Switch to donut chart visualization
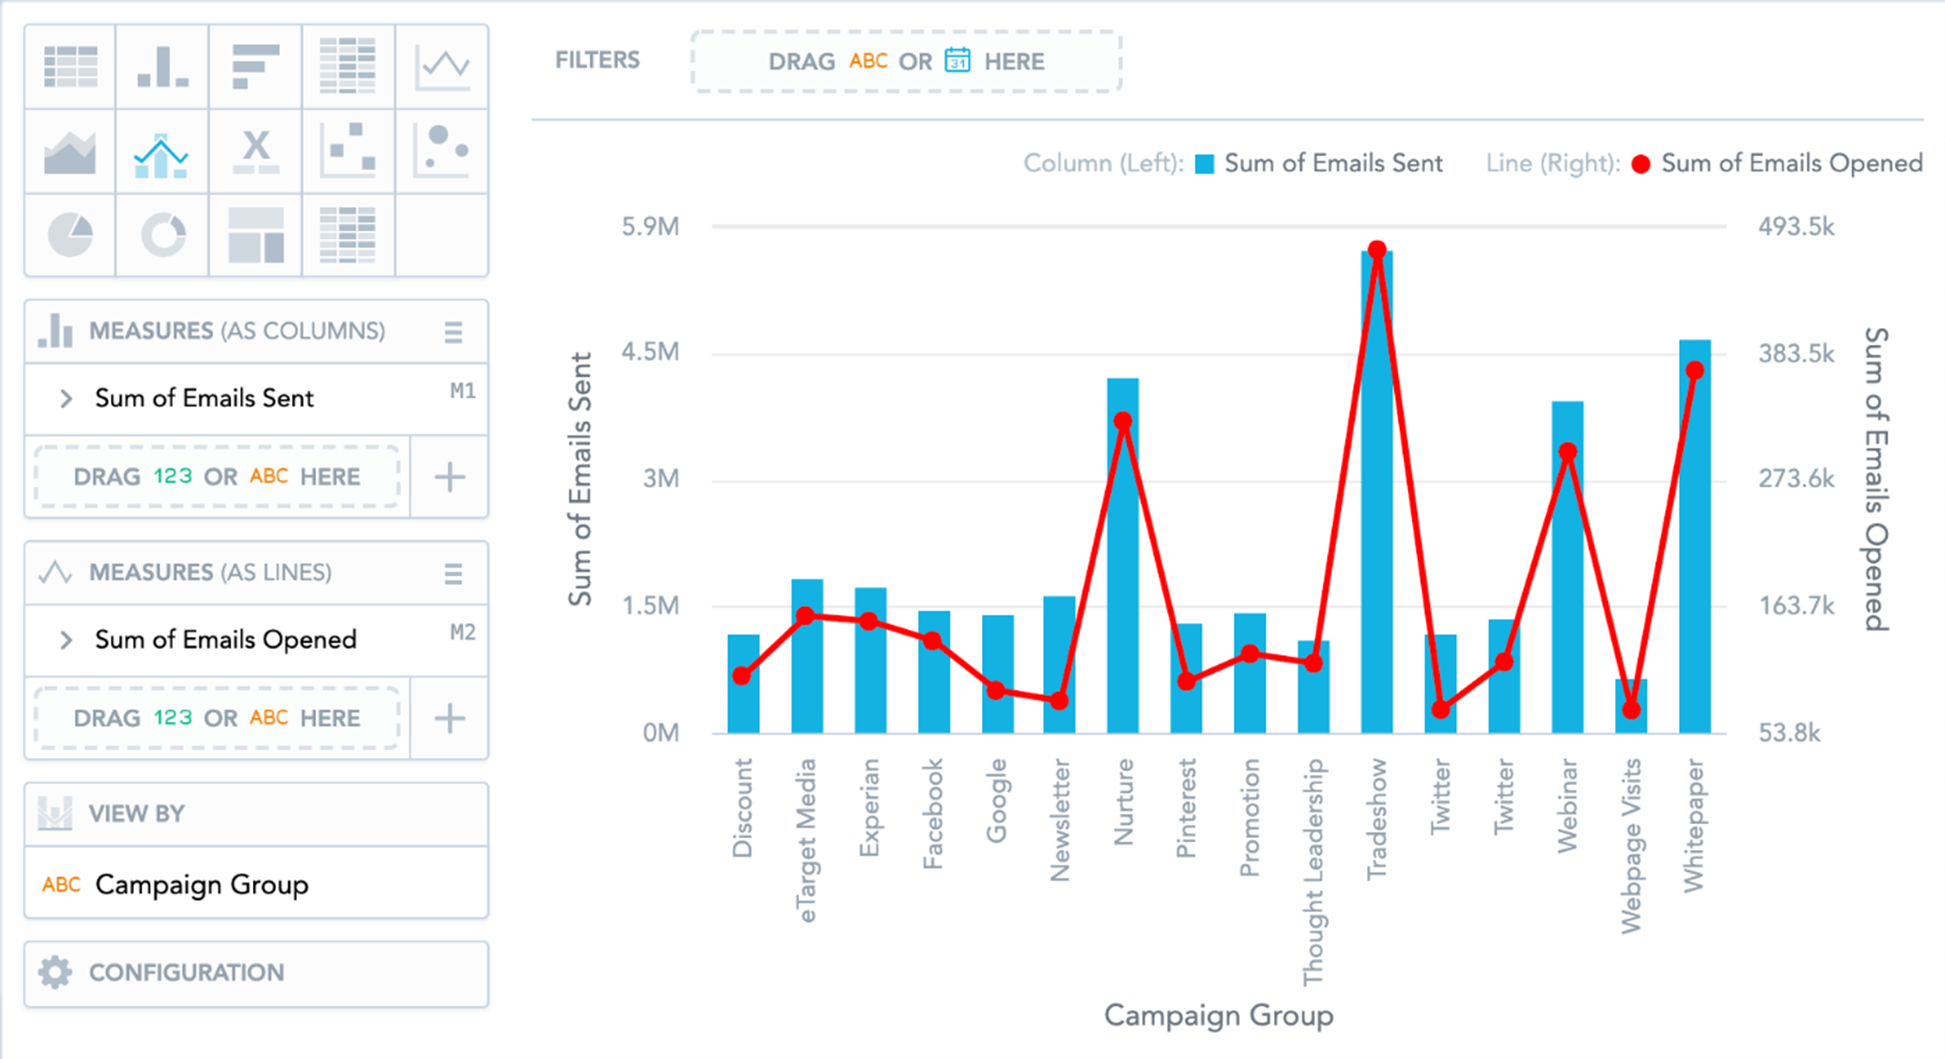Viewport: 1945px width, 1059px height. click(162, 235)
